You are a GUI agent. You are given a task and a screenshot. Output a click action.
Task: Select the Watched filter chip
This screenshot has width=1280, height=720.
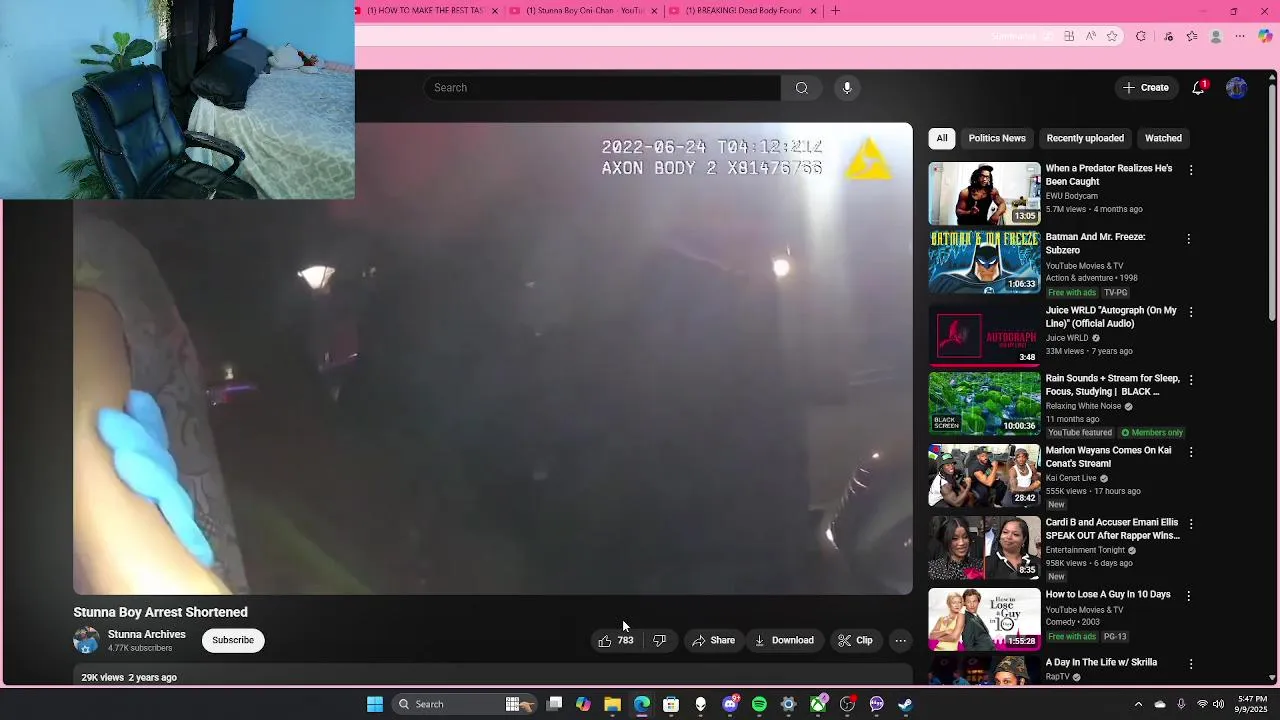point(1163,138)
